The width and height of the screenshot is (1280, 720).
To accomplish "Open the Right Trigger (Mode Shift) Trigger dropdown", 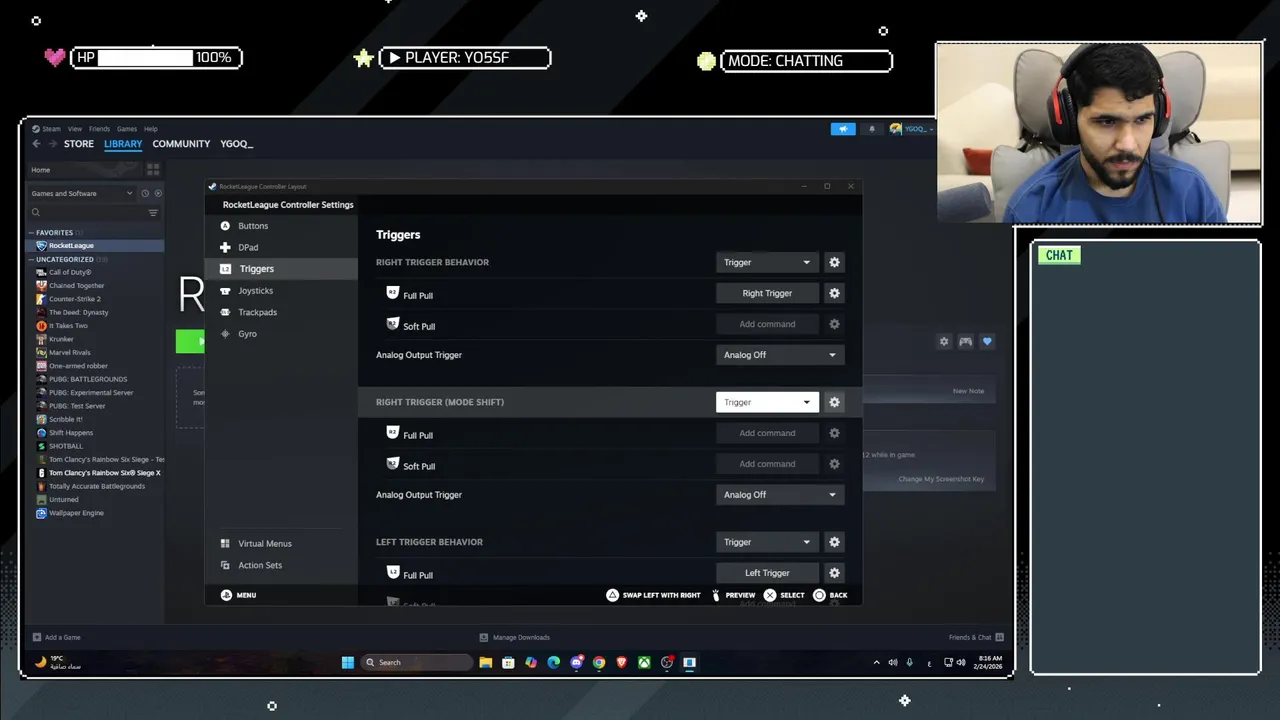I will click(x=767, y=402).
